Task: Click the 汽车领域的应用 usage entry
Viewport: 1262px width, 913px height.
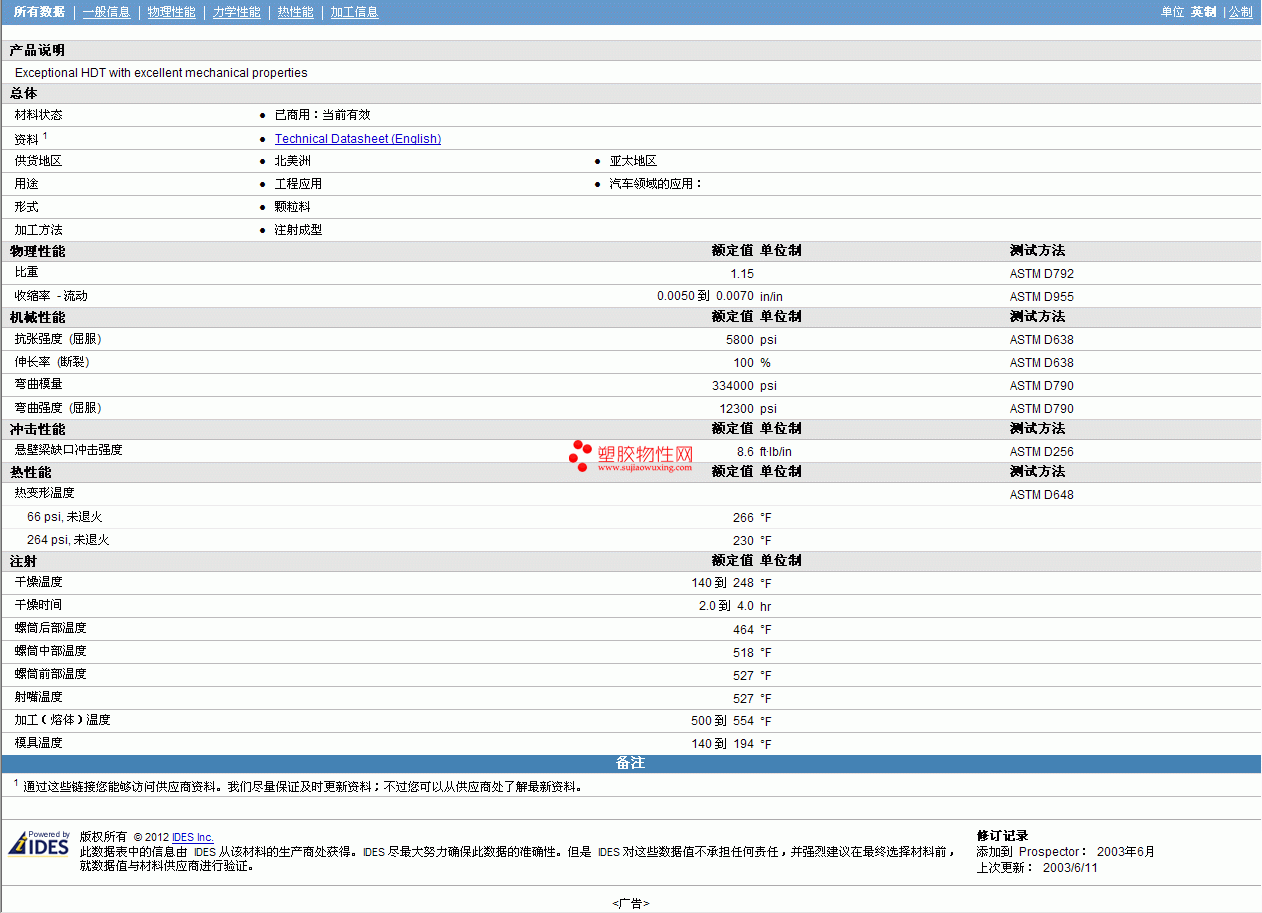Action: (x=656, y=184)
